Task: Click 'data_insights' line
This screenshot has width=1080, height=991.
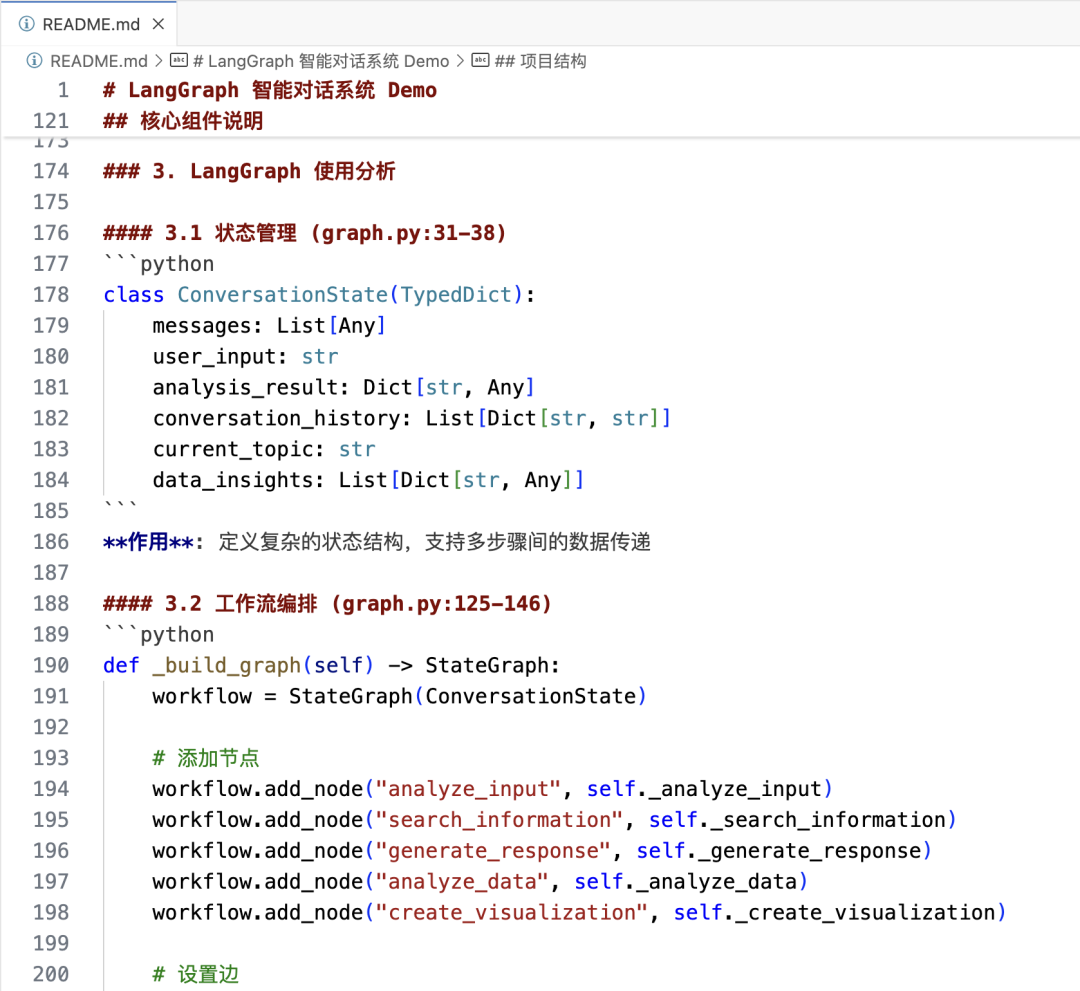Action: (x=368, y=480)
